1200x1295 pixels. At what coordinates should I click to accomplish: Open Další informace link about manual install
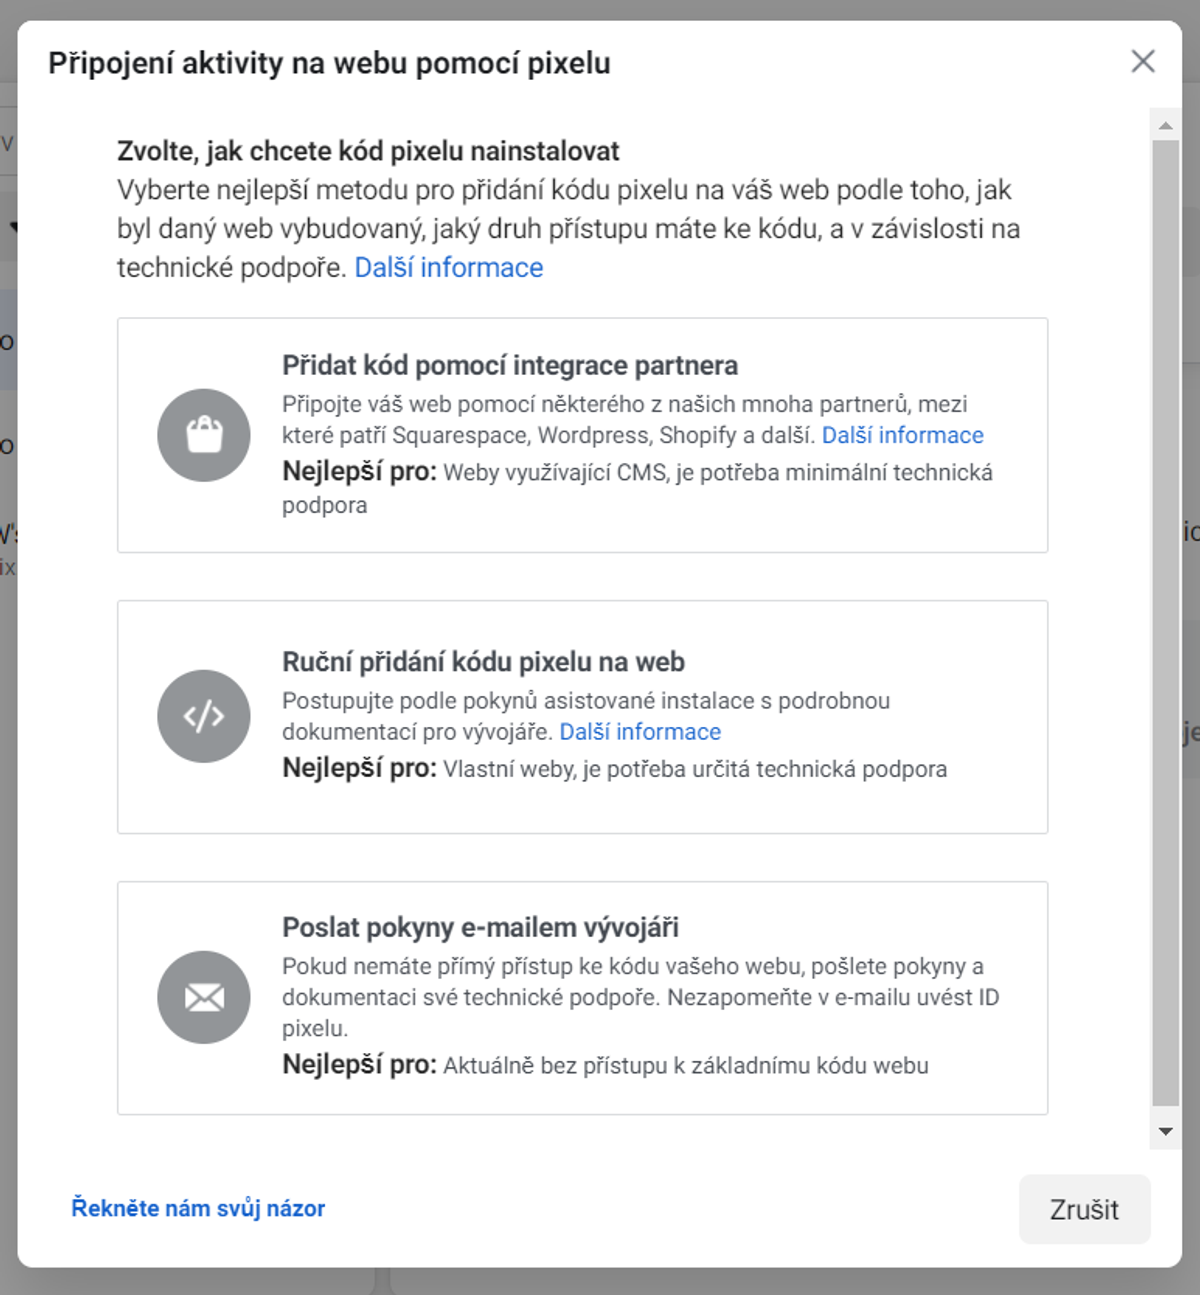[x=640, y=732]
